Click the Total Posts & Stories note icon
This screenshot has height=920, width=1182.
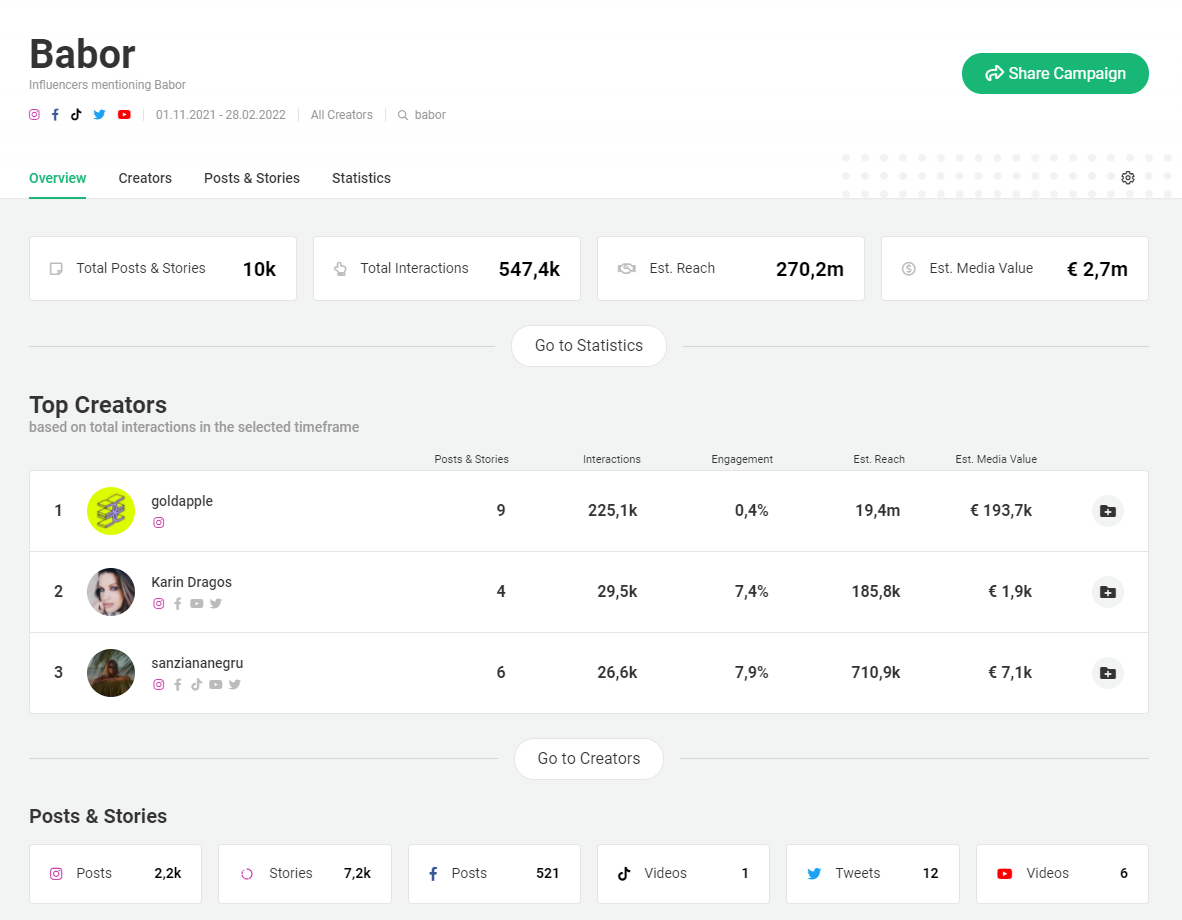click(56, 269)
